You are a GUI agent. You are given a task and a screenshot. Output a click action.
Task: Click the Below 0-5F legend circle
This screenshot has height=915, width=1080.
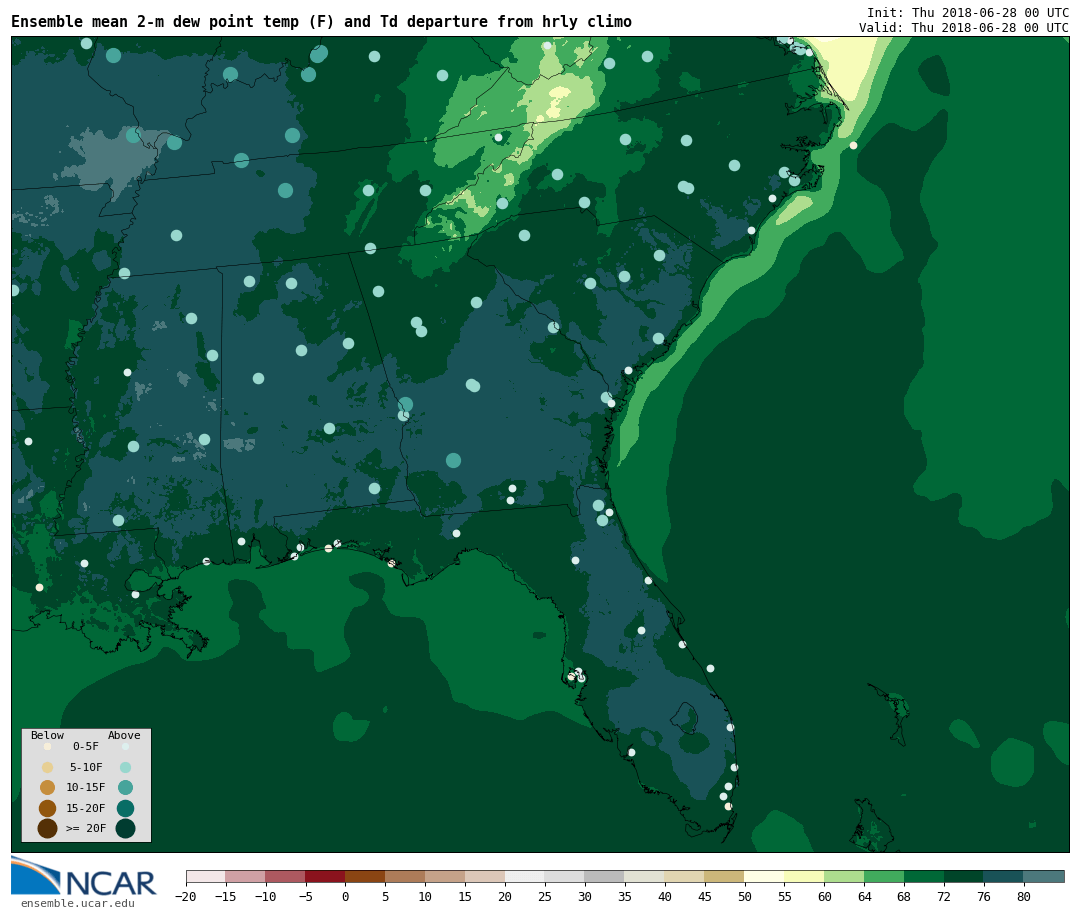coord(48,746)
